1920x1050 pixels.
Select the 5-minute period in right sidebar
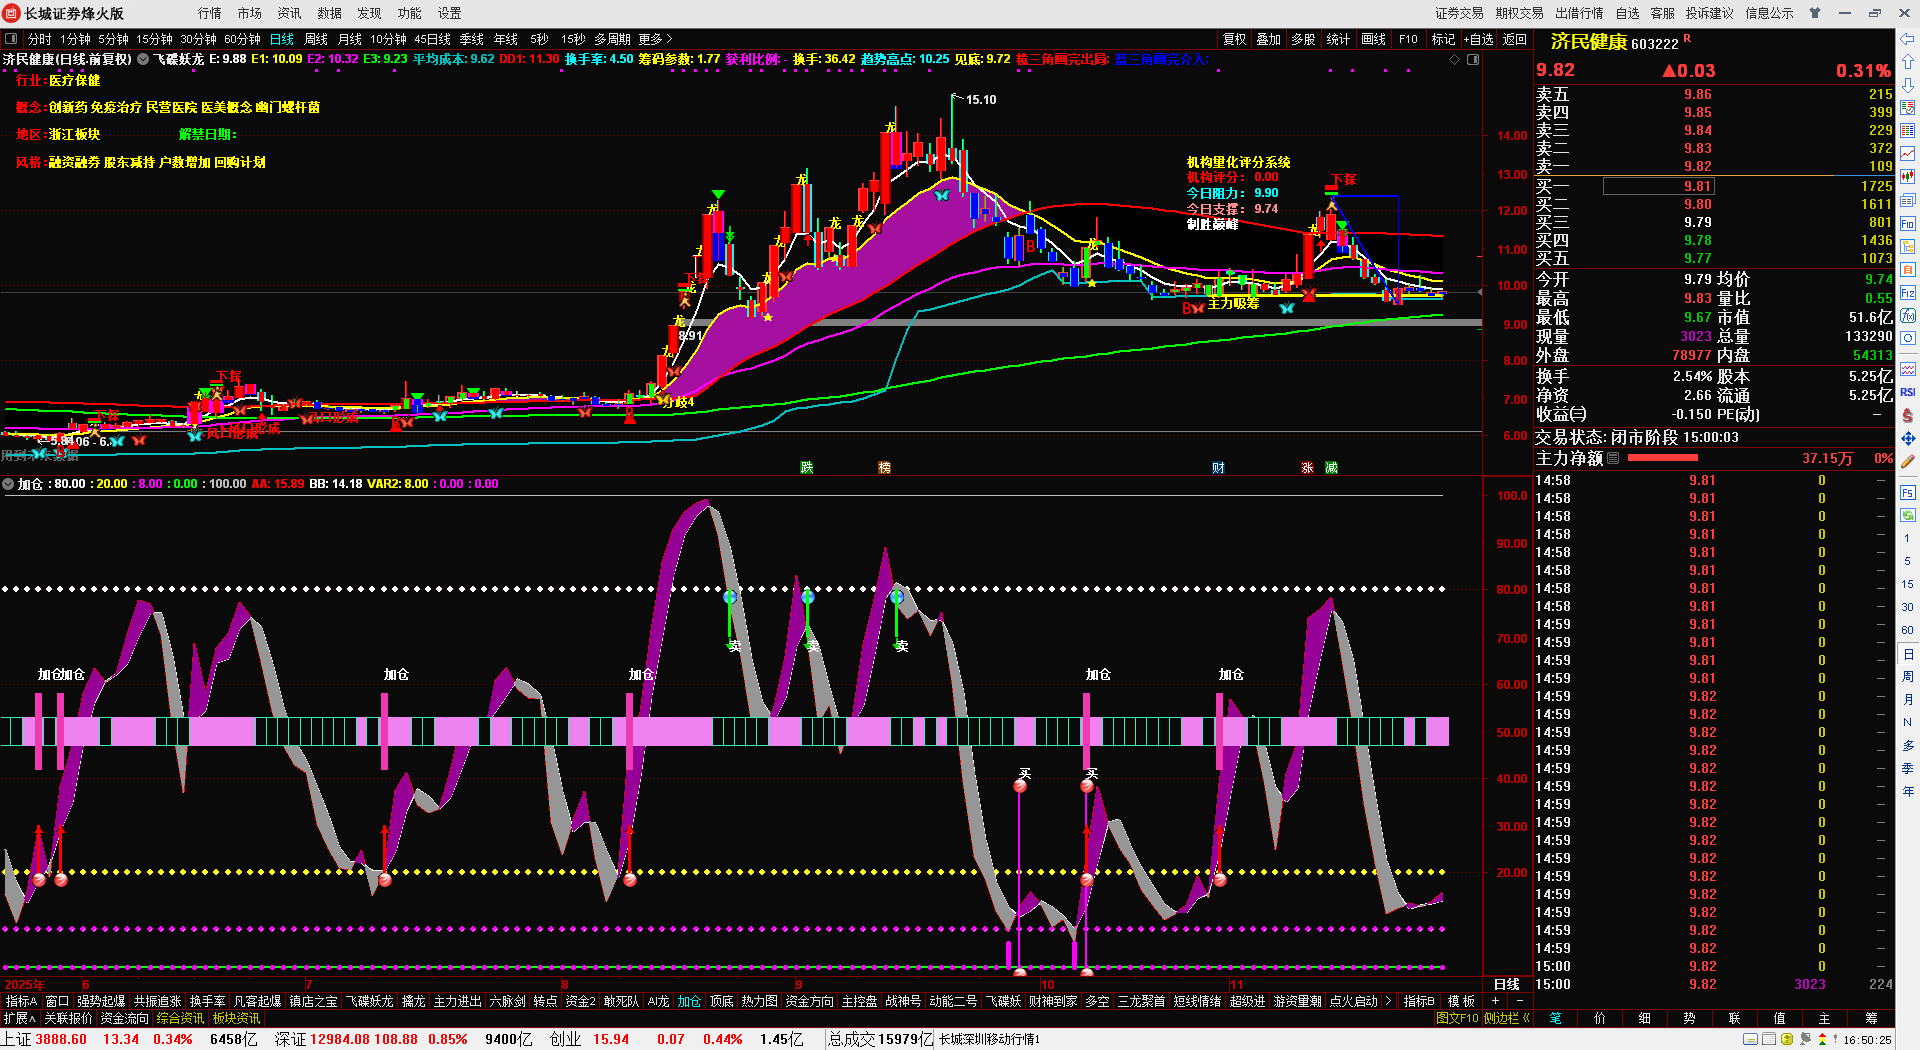coord(1907,562)
